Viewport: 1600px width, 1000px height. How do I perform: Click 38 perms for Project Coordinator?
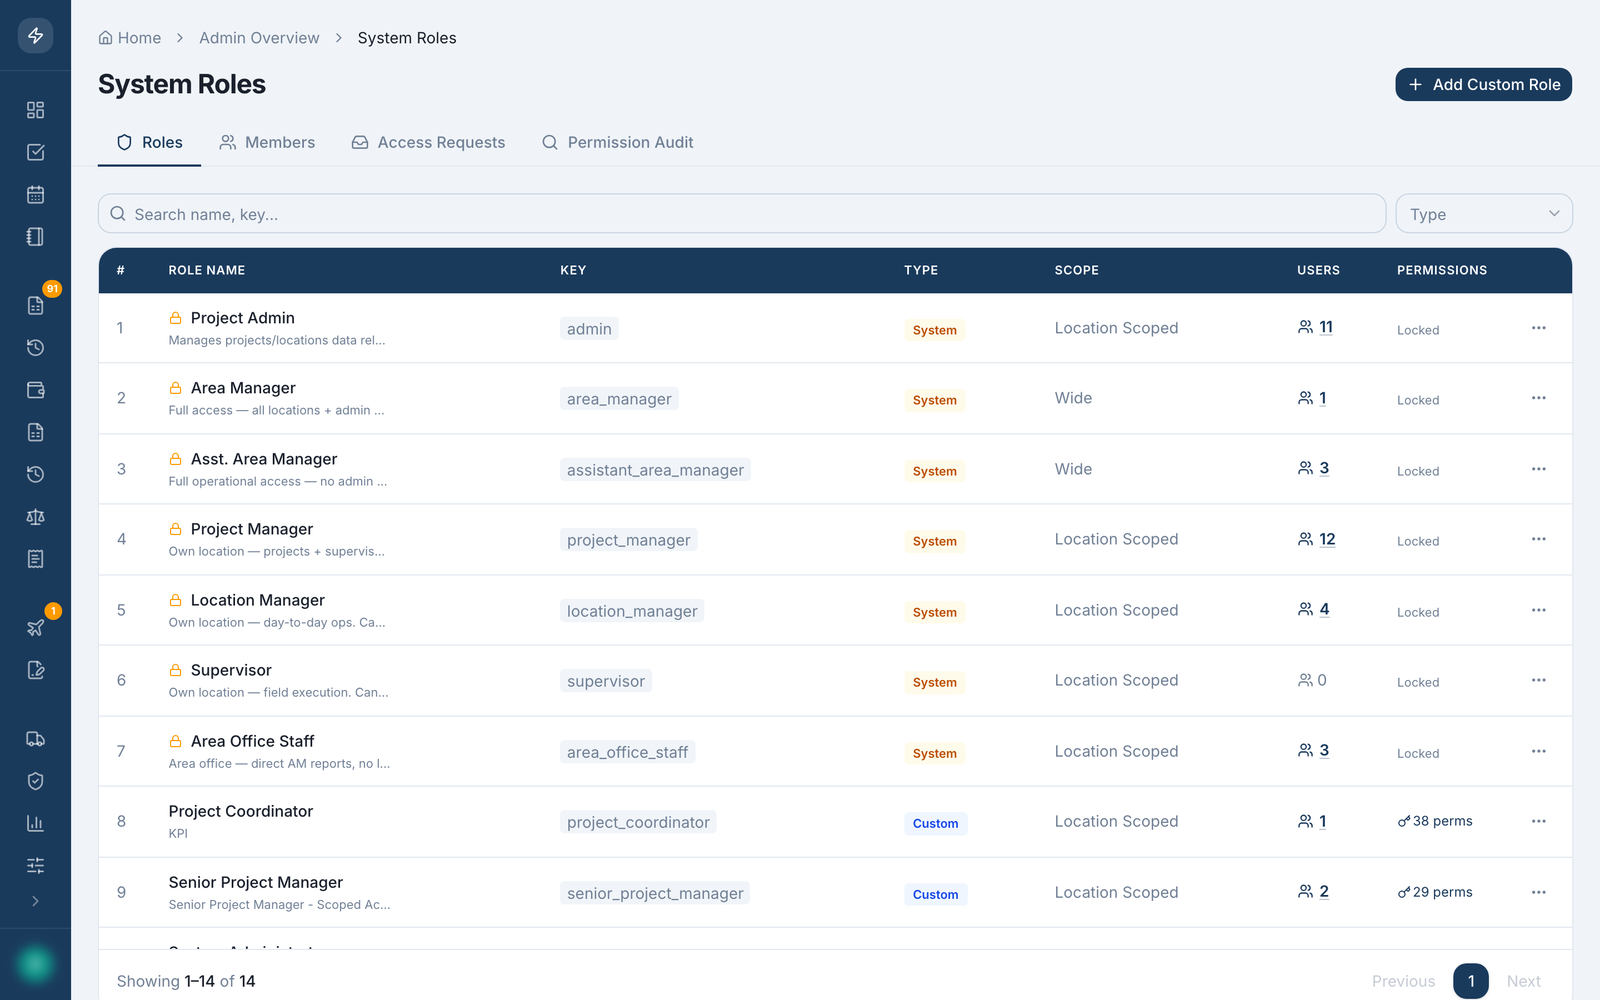pos(1435,821)
